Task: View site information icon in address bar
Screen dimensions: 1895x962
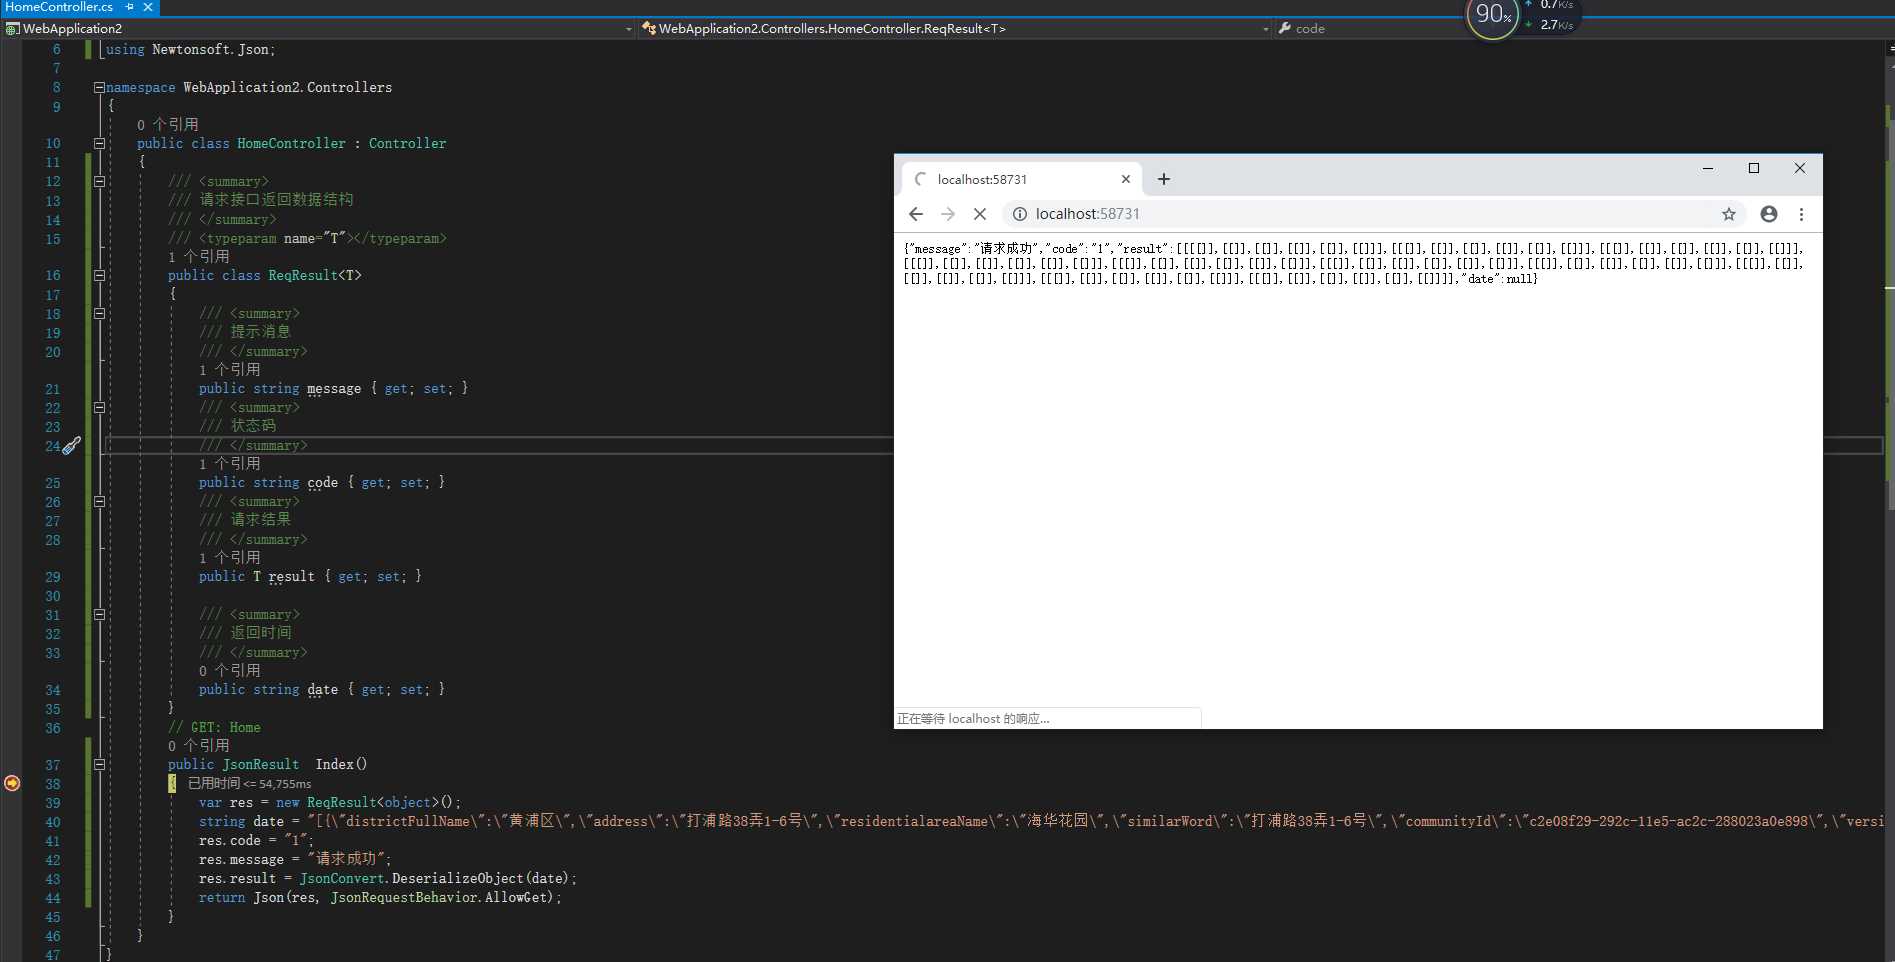Action: pos(1019,214)
